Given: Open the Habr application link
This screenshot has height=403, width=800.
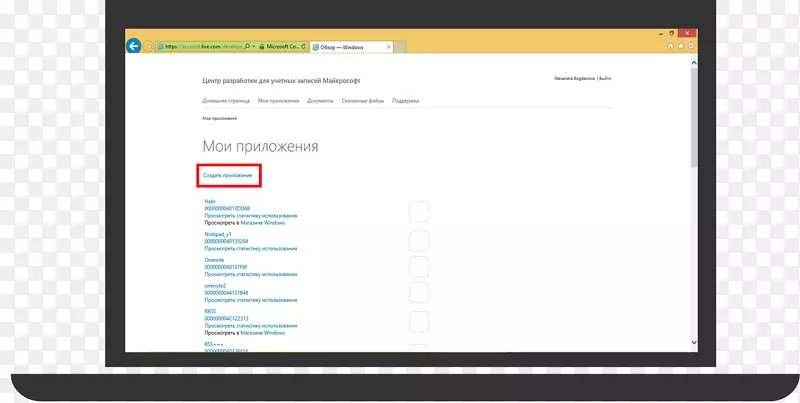Looking at the screenshot, I should tap(210, 202).
